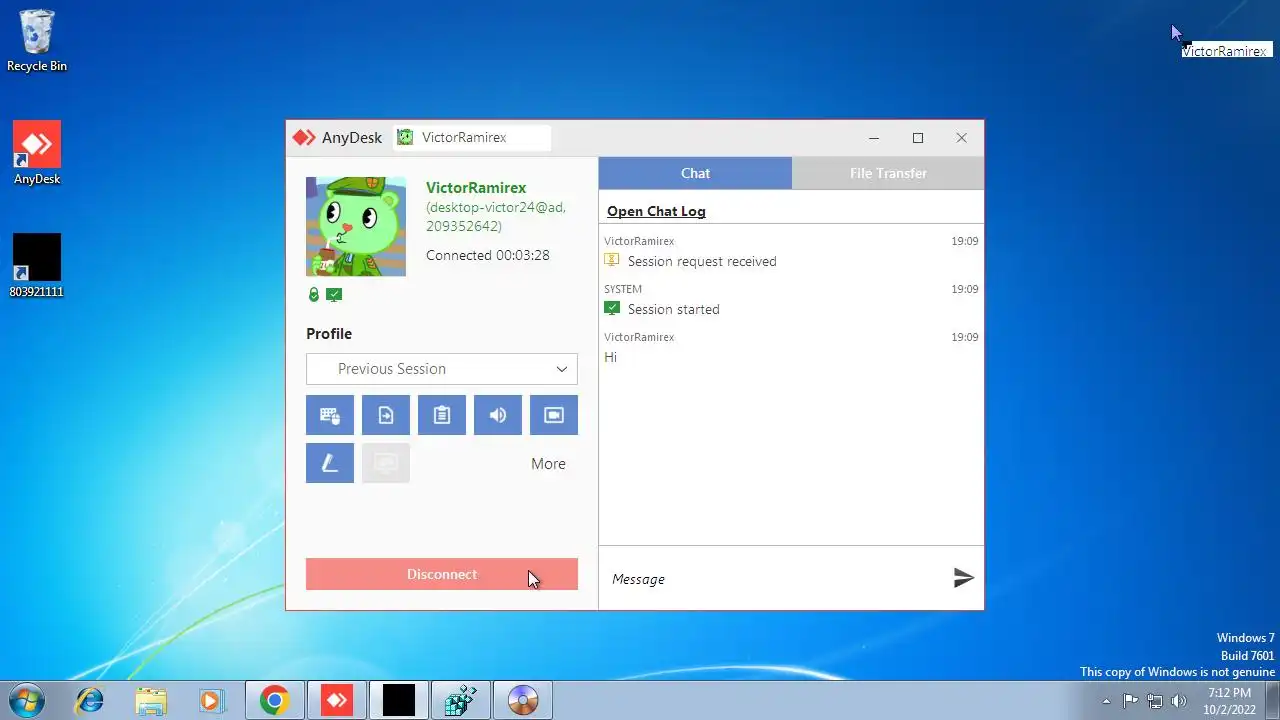Click the Connected 00:03:28 timer text
The height and width of the screenshot is (720, 1280).
pyautogui.click(x=488, y=255)
